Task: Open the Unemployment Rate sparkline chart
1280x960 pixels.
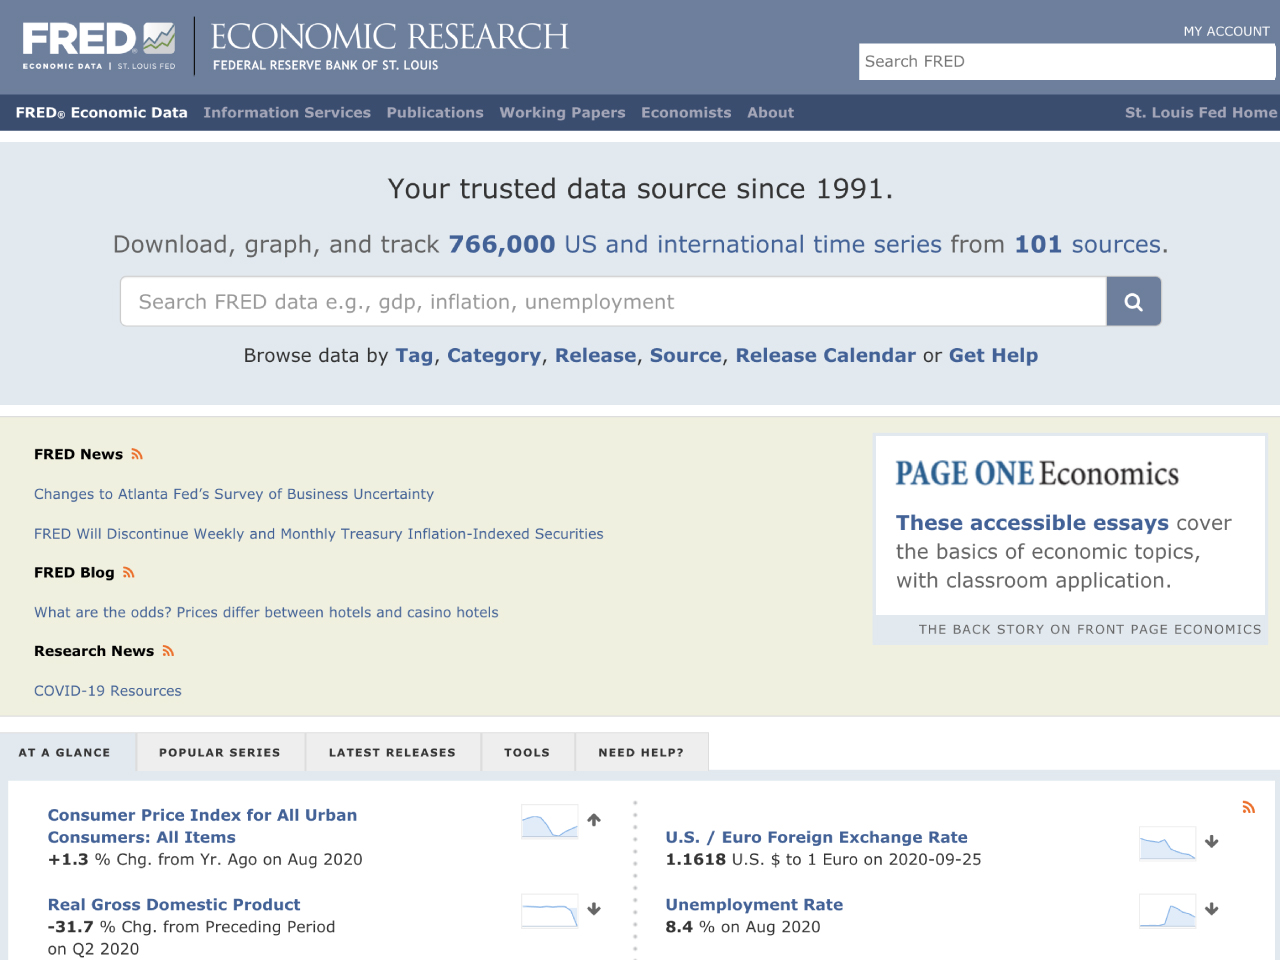Action: [x=1168, y=910]
